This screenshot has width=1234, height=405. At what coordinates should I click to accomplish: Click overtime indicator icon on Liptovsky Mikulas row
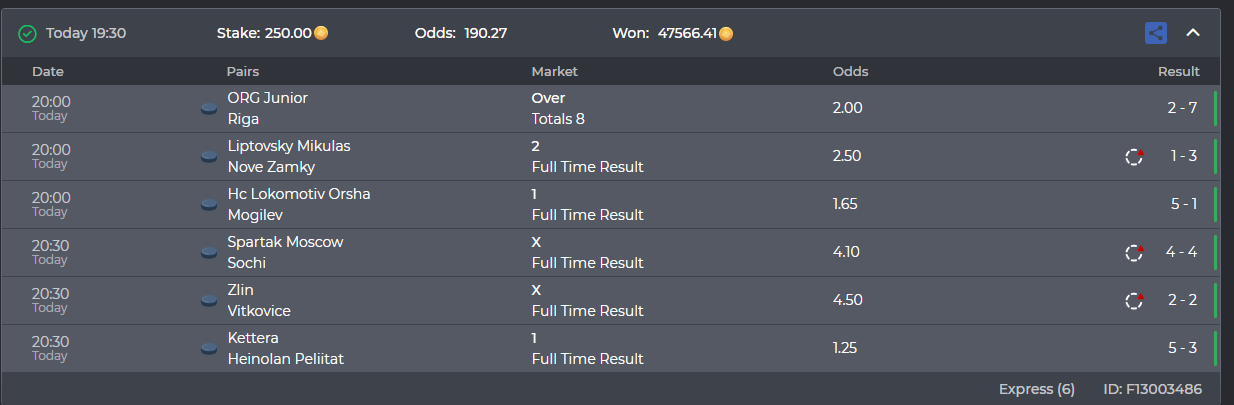tap(1134, 156)
